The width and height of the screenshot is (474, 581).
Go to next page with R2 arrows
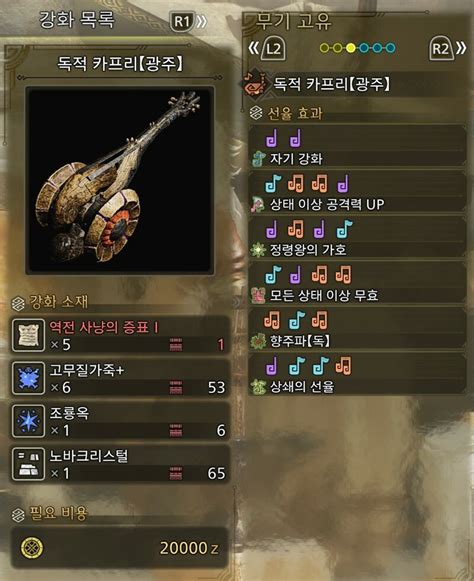pos(448,48)
